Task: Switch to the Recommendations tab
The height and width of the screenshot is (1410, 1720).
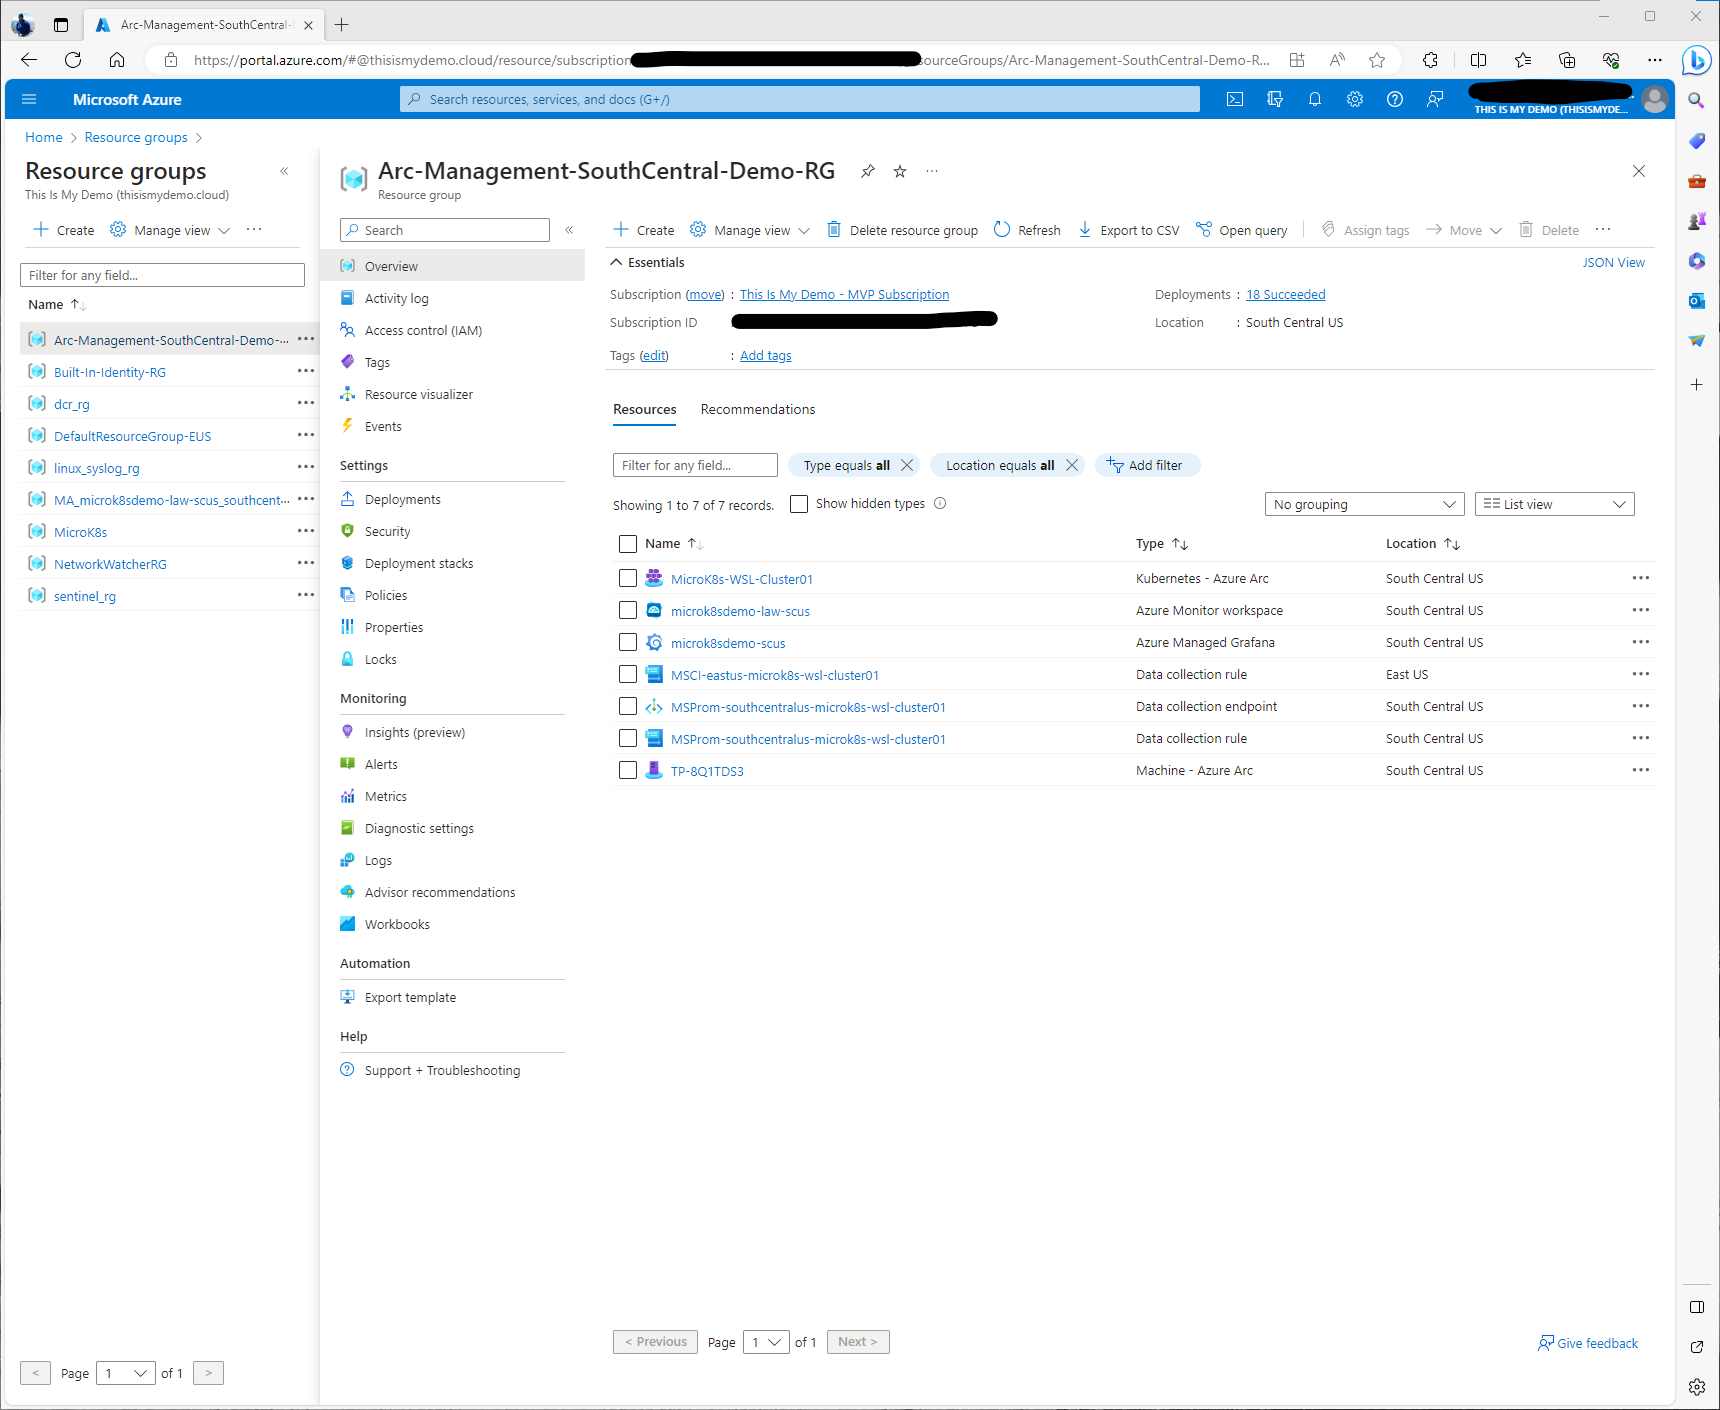Action: 757,409
